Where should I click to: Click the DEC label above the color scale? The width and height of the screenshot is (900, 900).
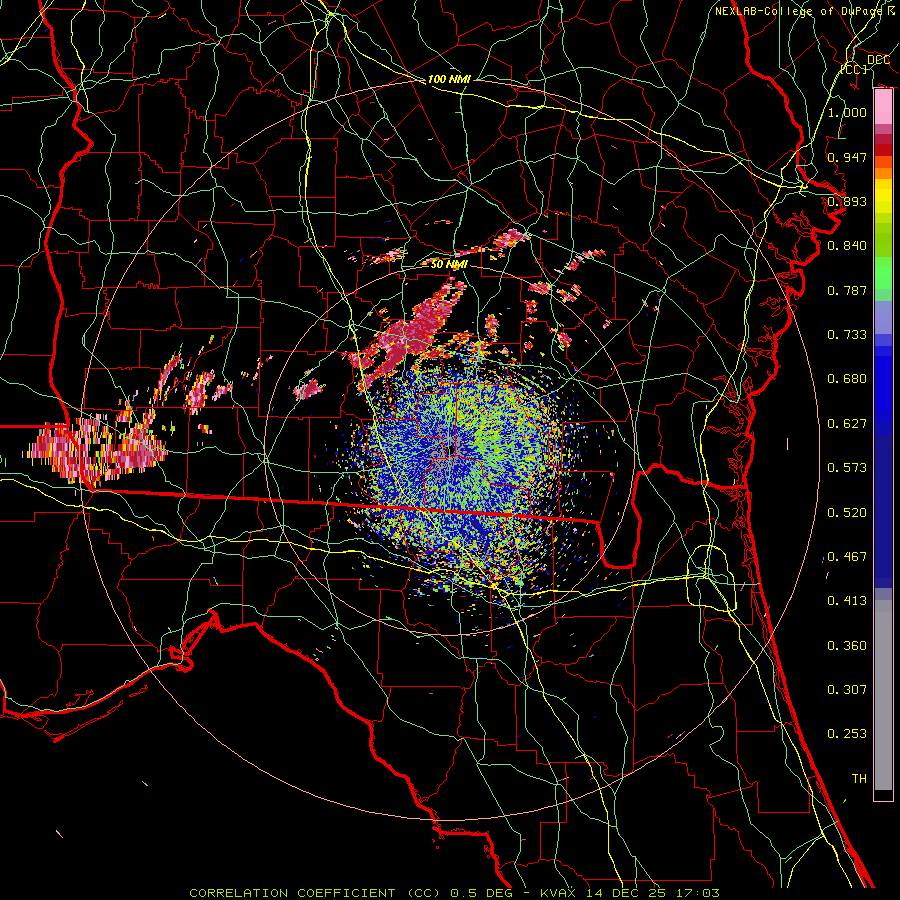878,60
